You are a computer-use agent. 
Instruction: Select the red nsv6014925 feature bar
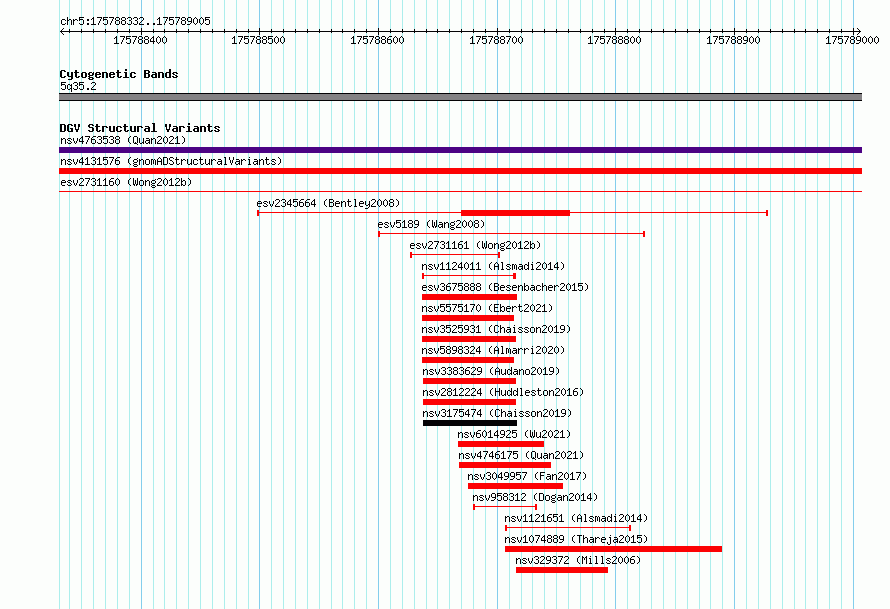(x=501, y=444)
